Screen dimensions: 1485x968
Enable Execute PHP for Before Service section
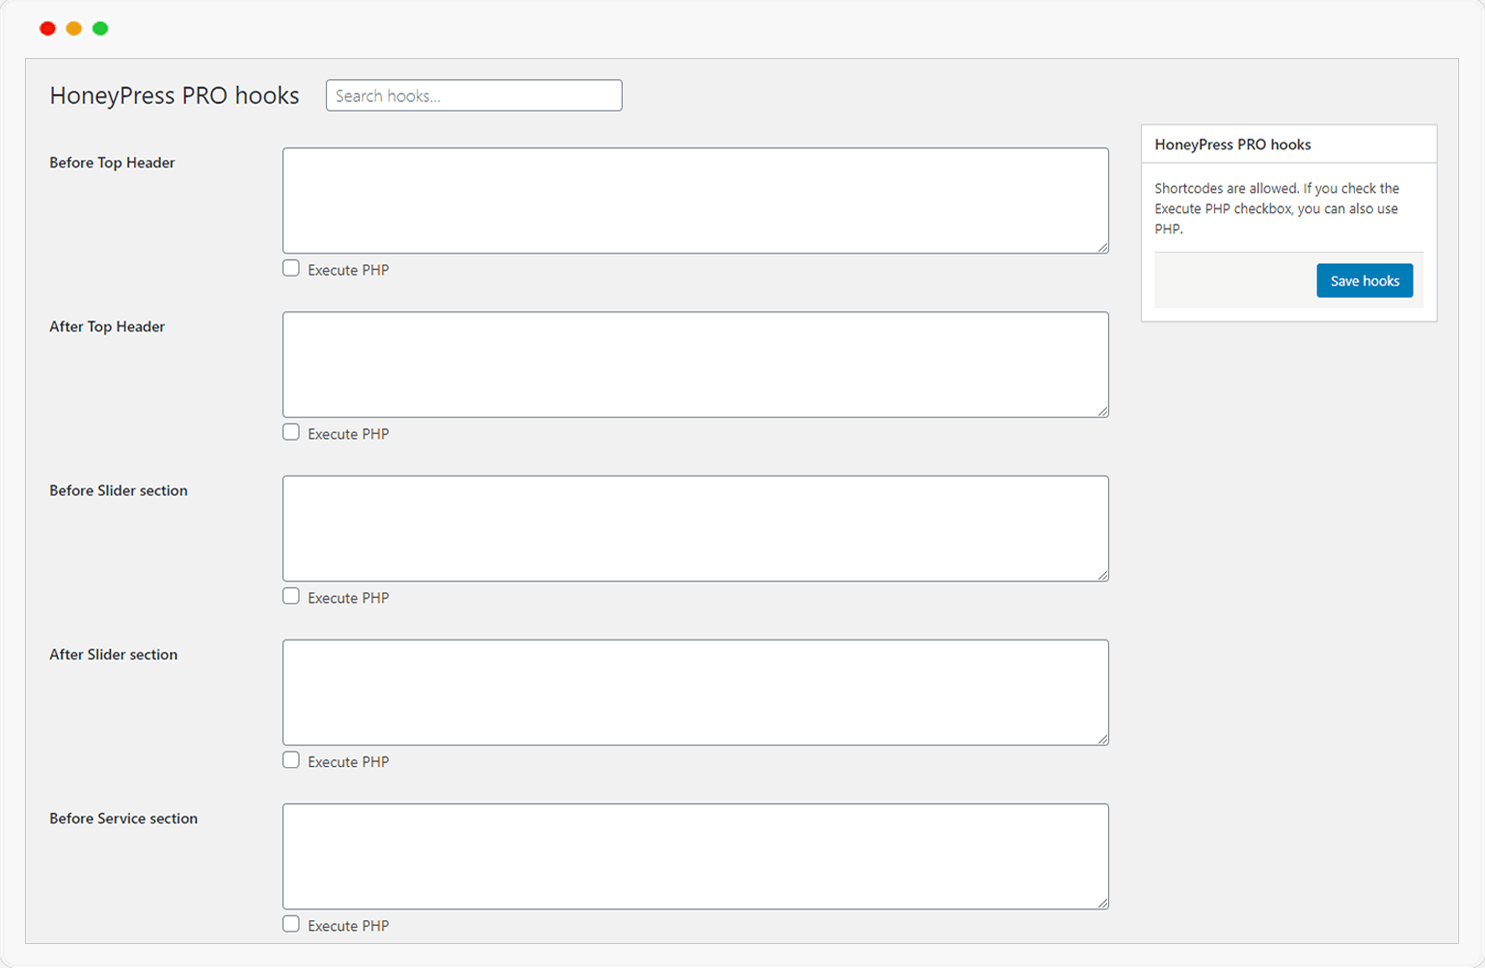(x=291, y=924)
